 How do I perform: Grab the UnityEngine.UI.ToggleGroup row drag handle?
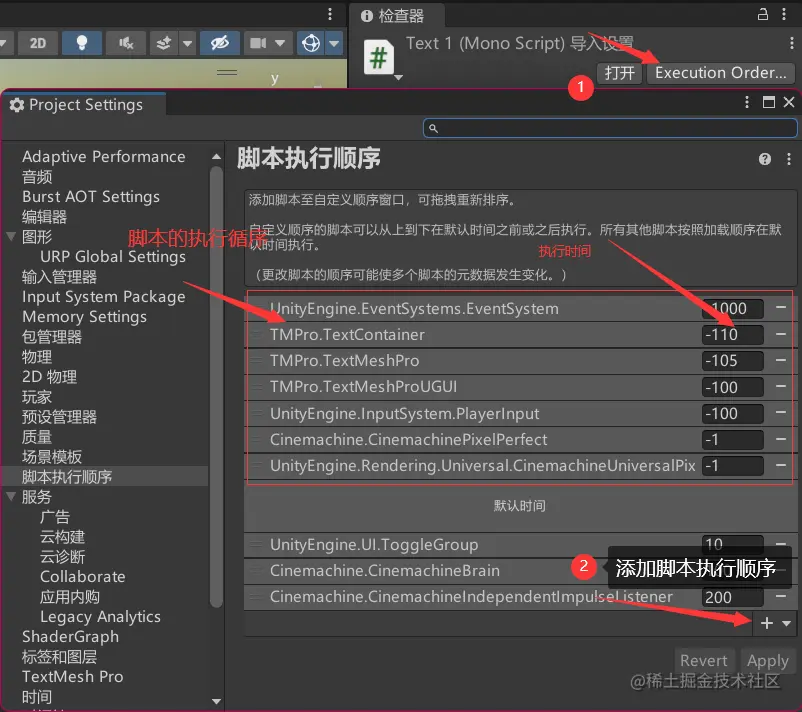point(256,544)
